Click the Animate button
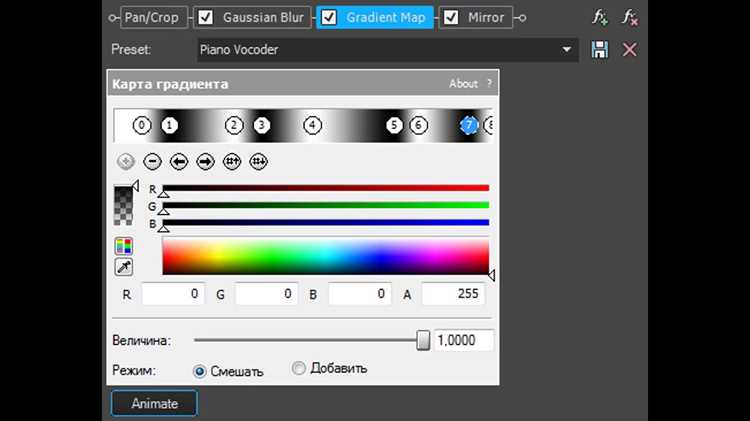 [x=154, y=403]
